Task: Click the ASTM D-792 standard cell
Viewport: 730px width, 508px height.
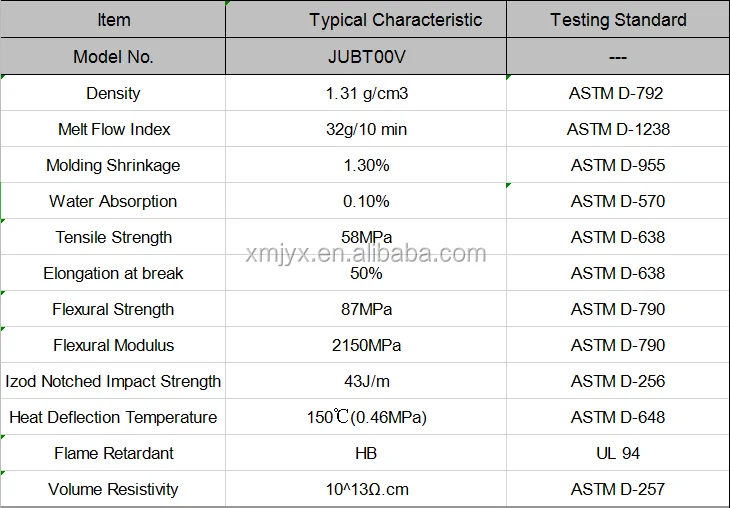Action: 617,93
